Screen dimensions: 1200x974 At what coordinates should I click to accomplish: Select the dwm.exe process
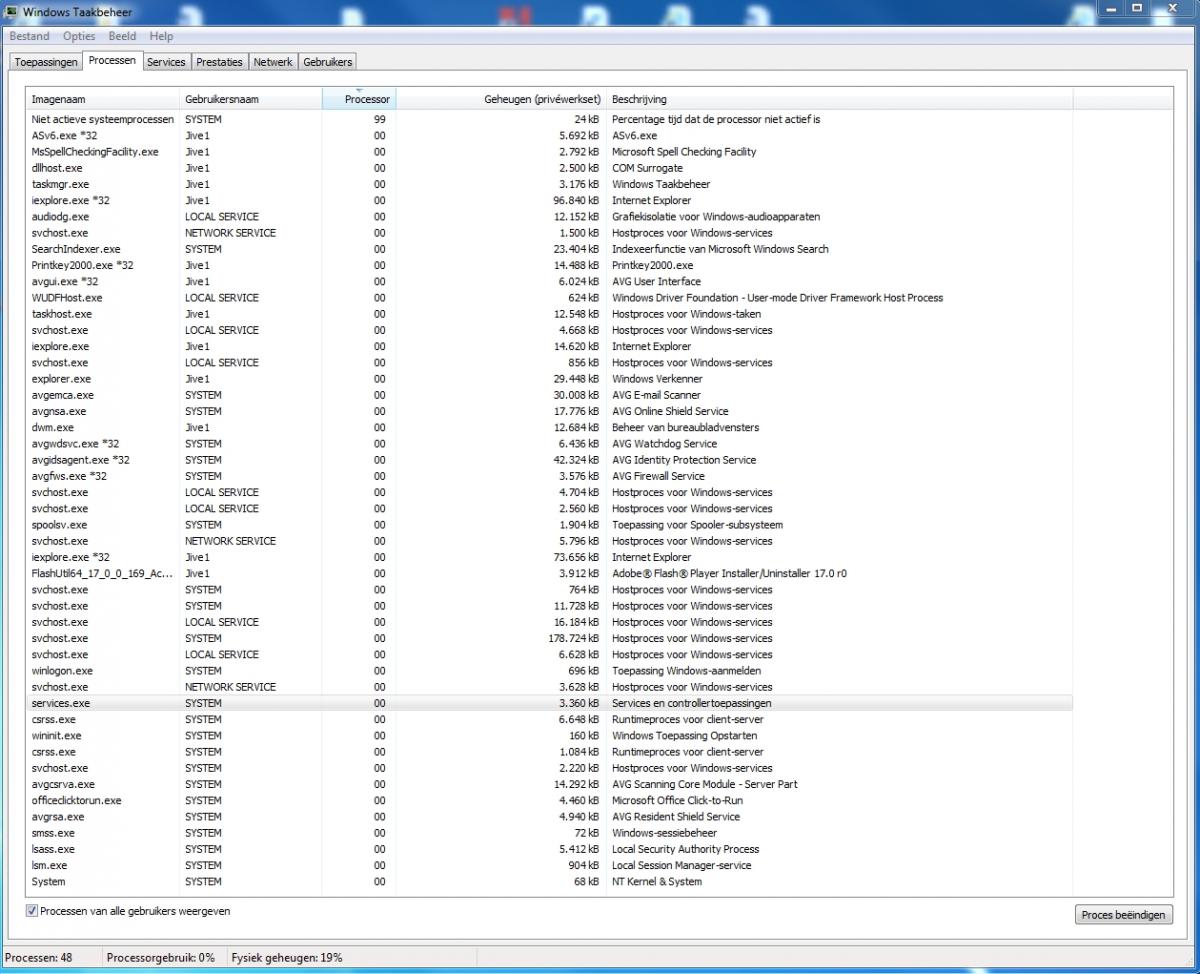point(550,427)
